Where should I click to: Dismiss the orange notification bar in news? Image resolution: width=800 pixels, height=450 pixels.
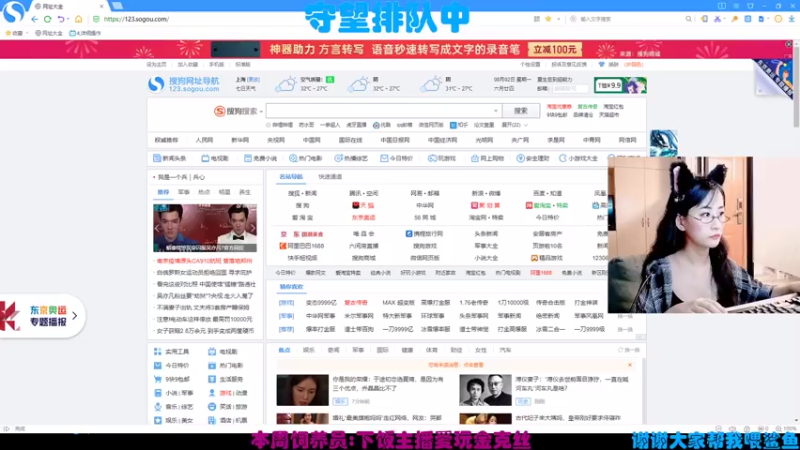pyautogui.click(x=630, y=365)
